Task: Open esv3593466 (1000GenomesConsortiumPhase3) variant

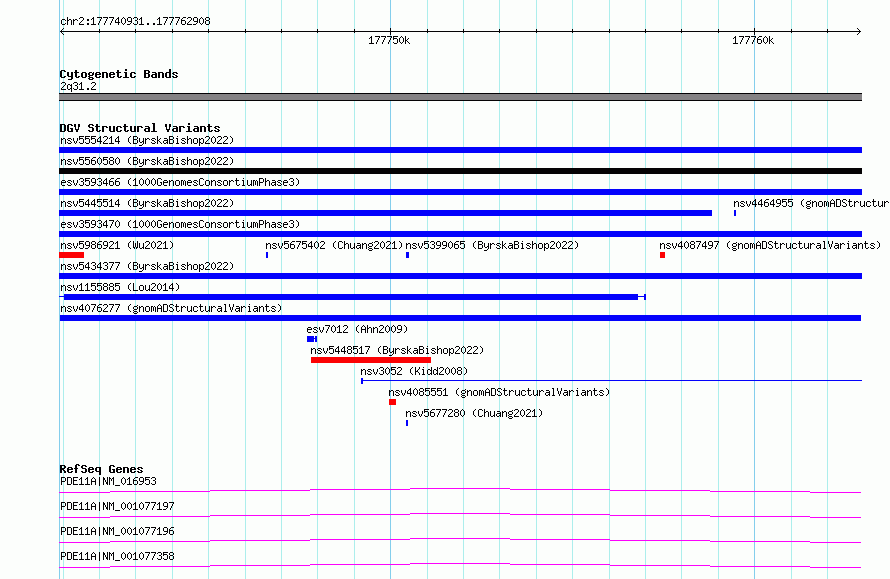Action: pyautogui.click(x=180, y=182)
